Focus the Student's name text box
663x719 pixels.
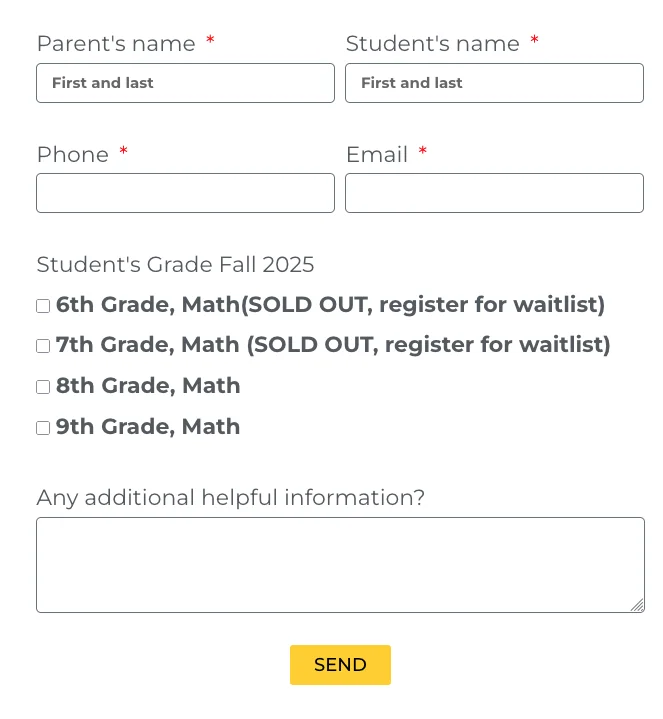click(494, 83)
